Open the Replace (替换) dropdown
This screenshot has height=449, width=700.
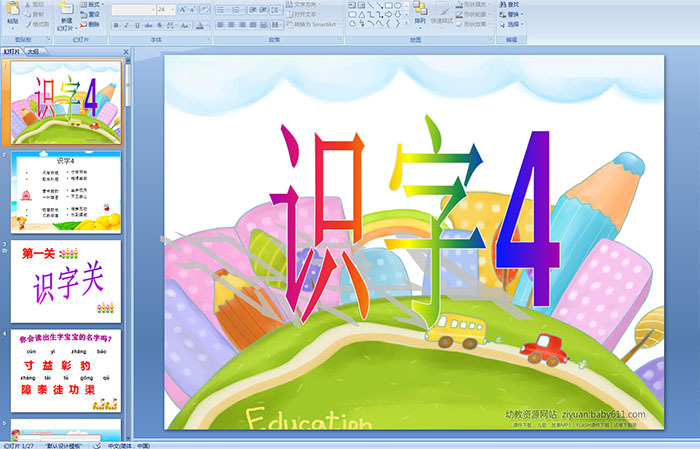pyautogui.click(x=512, y=14)
